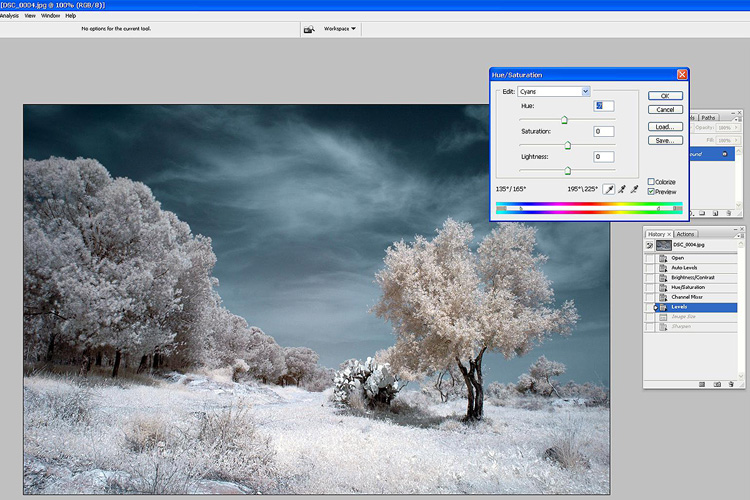
Task: Click the Levels history state icon
Action: click(x=663, y=307)
